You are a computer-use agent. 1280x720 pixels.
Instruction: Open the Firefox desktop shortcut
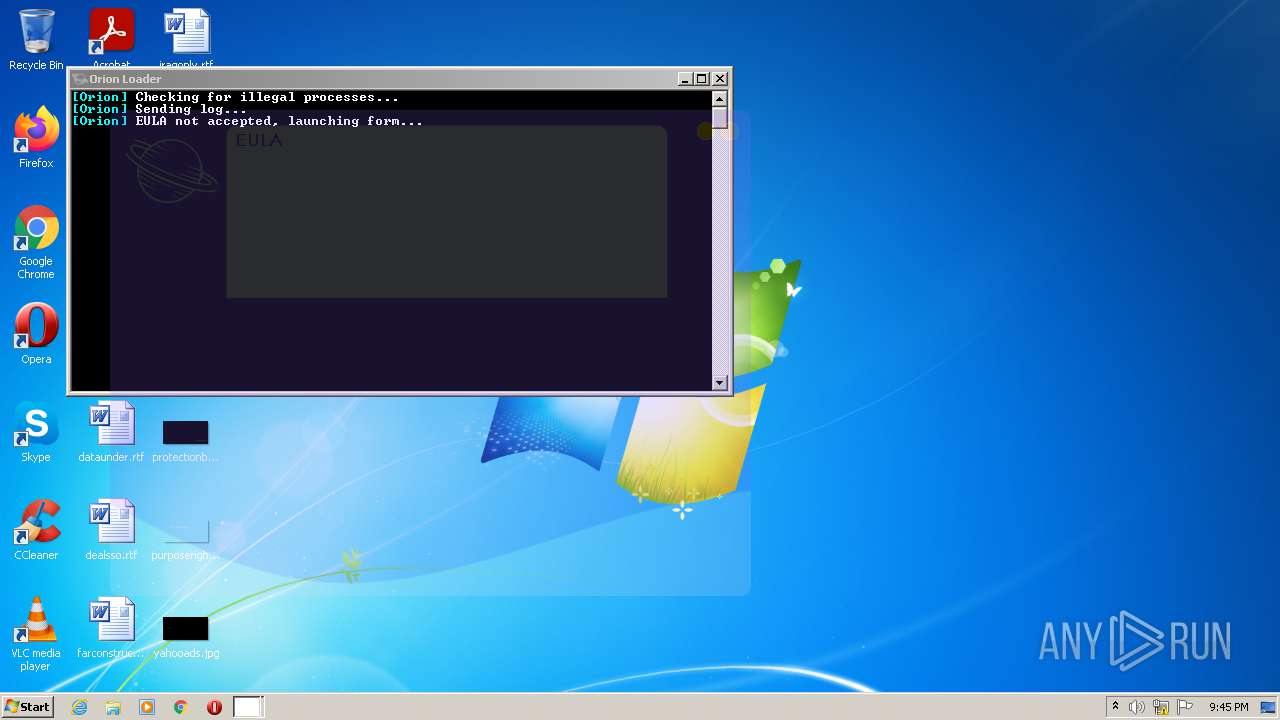click(x=36, y=138)
